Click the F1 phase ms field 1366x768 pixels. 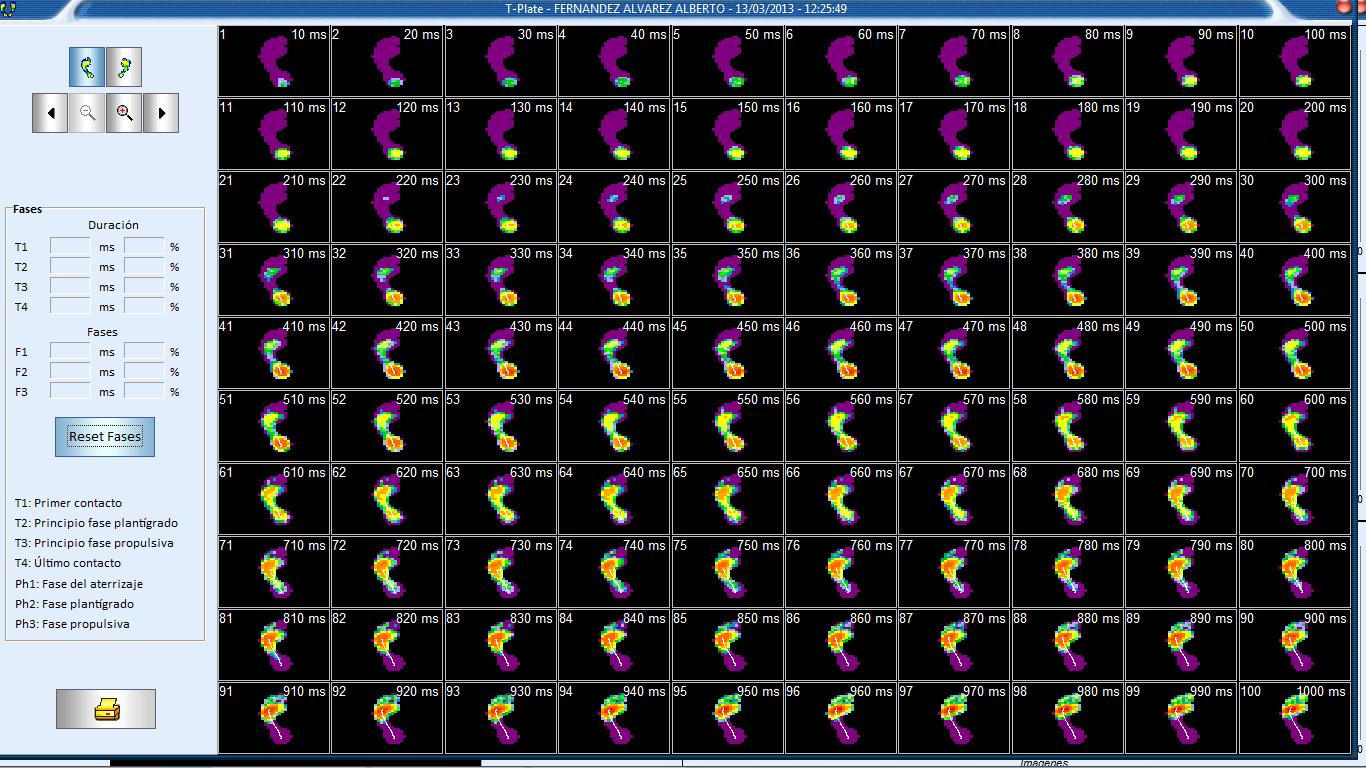tap(70, 352)
